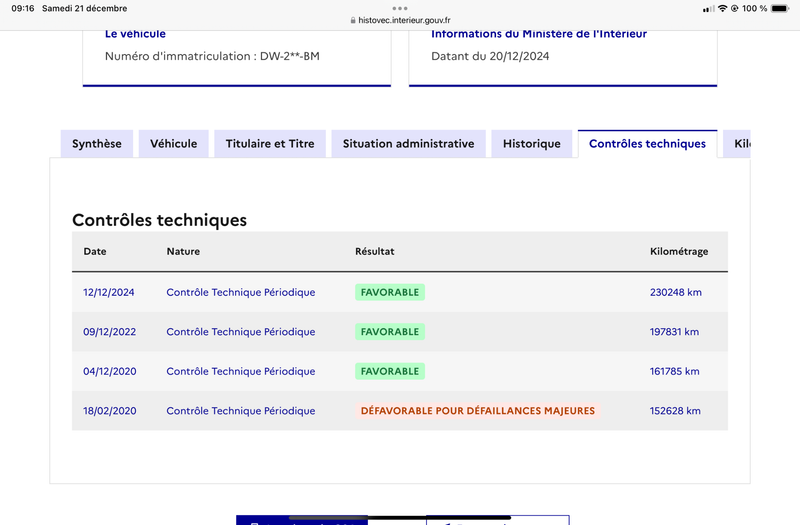800x525 pixels.
Task: Click FAVORABLE badge for 12/12/2024
Action: [390, 292]
